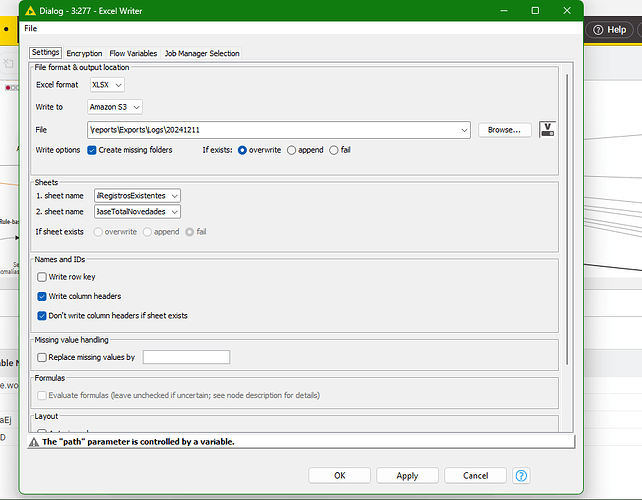The height and width of the screenshot is (500, 642).
Task: Open the Excel format XLSX dropdown
Action: pos(107,85)
